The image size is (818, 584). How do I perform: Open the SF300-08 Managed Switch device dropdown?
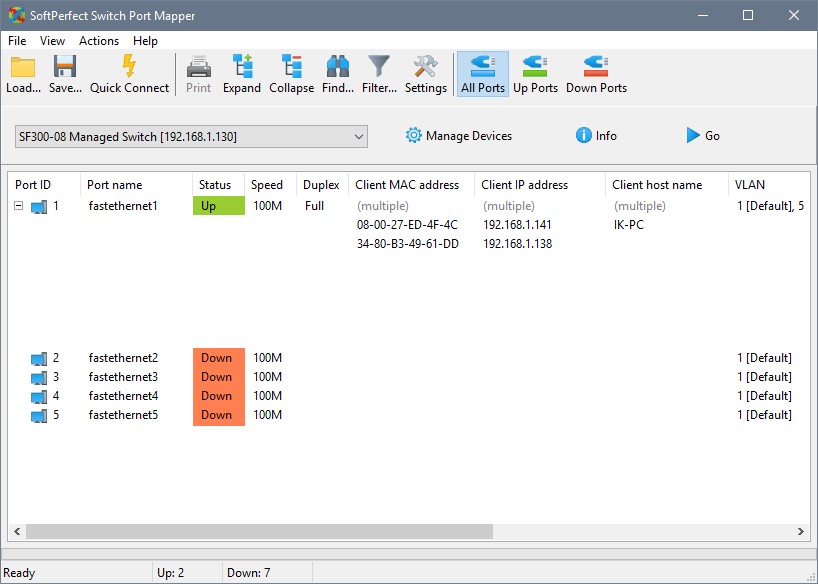[191, 137]
